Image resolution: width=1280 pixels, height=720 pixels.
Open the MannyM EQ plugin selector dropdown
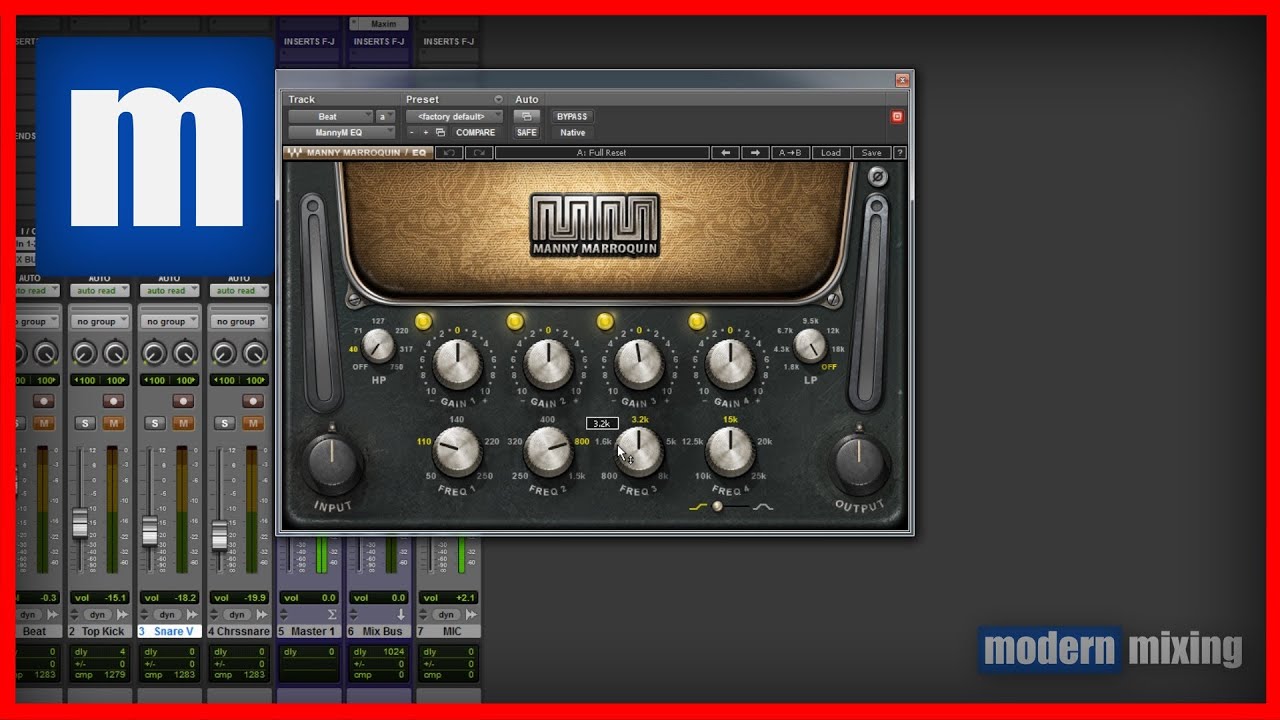click(342, 132)
